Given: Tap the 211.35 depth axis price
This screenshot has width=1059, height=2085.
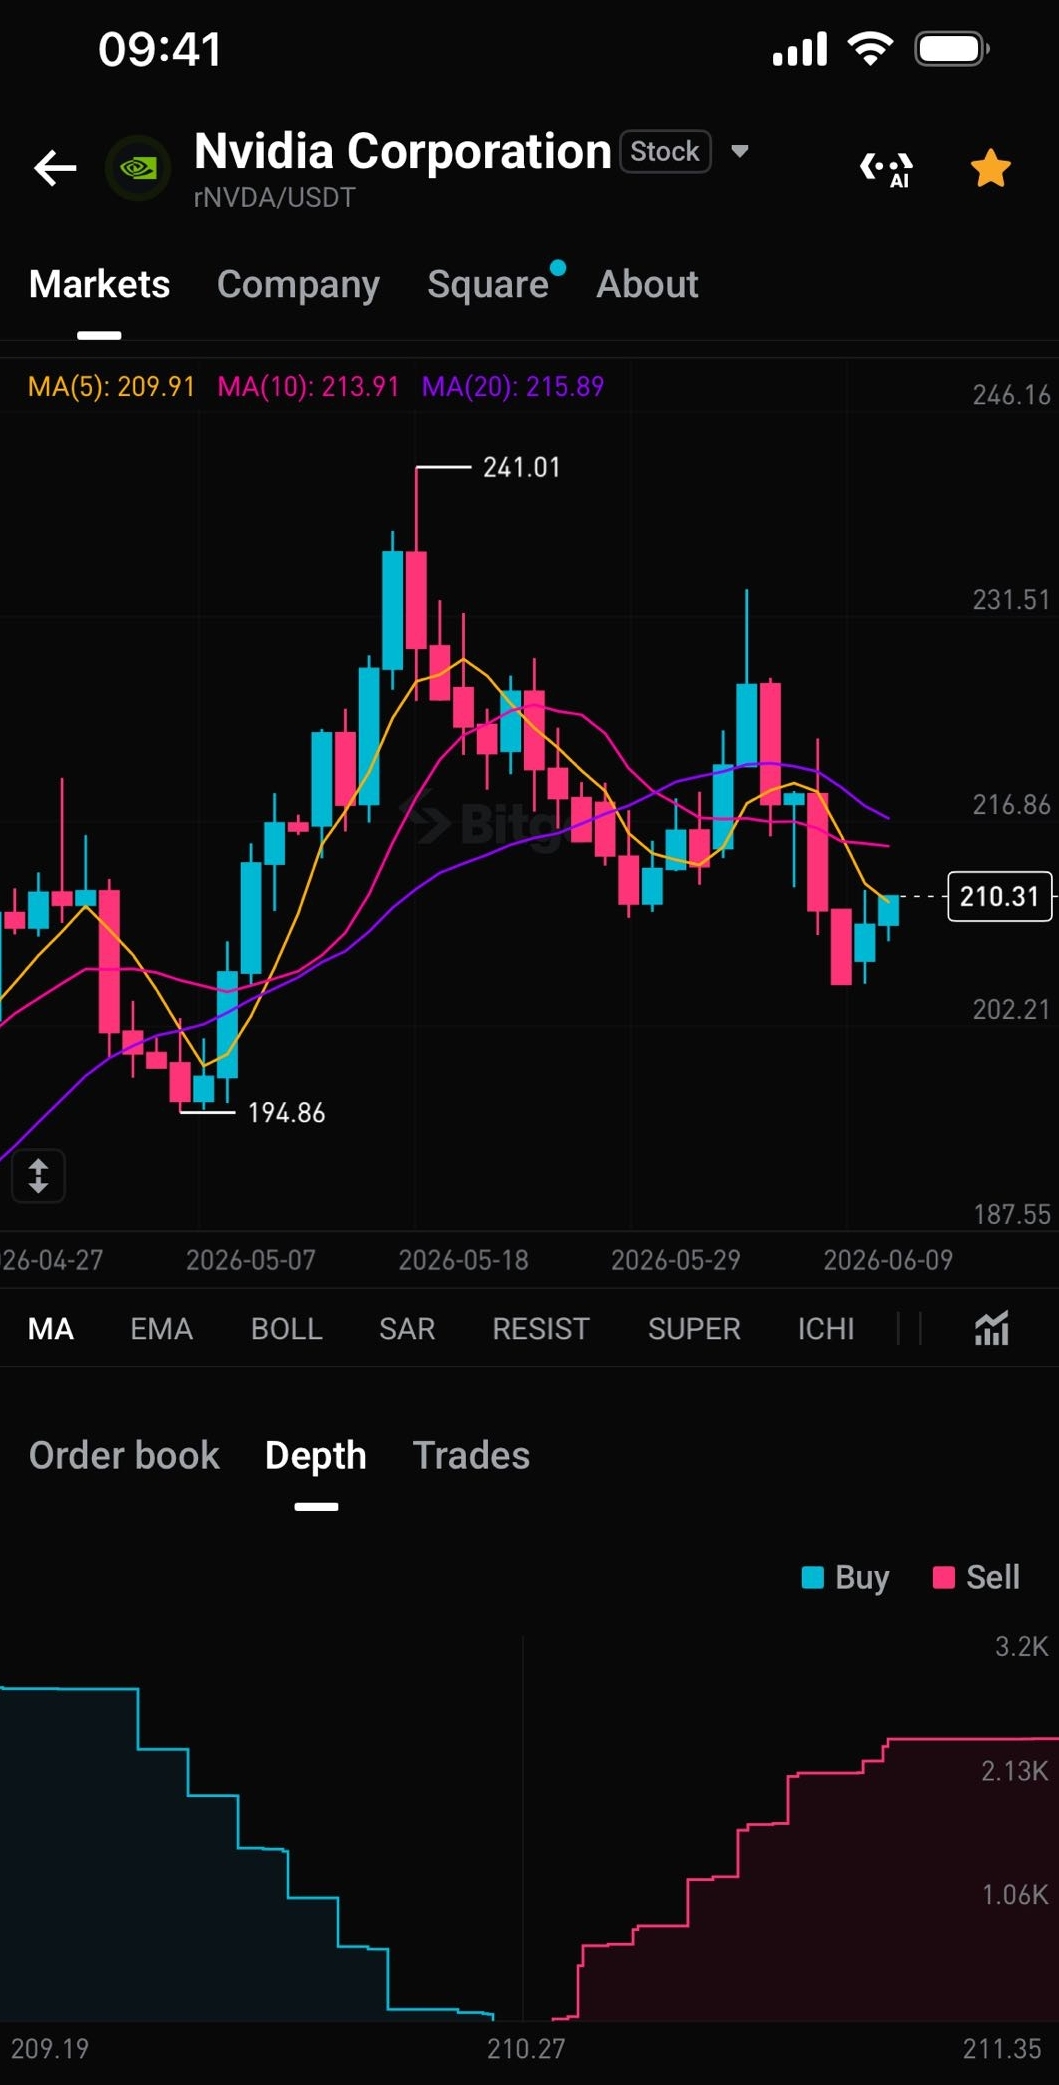Looking at the screenshot, I should pyautogui.click(x=1002, y=2048).
